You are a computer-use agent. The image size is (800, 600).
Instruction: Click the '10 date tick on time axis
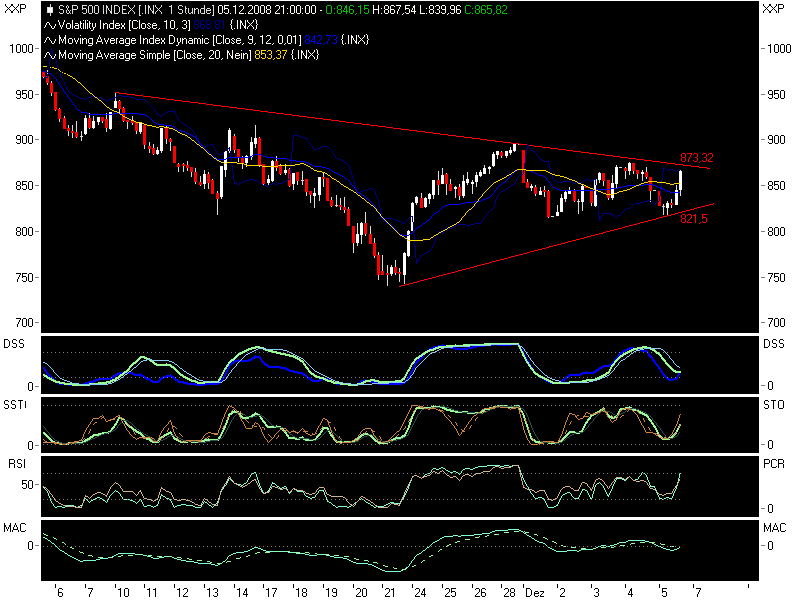click(122, 592)
